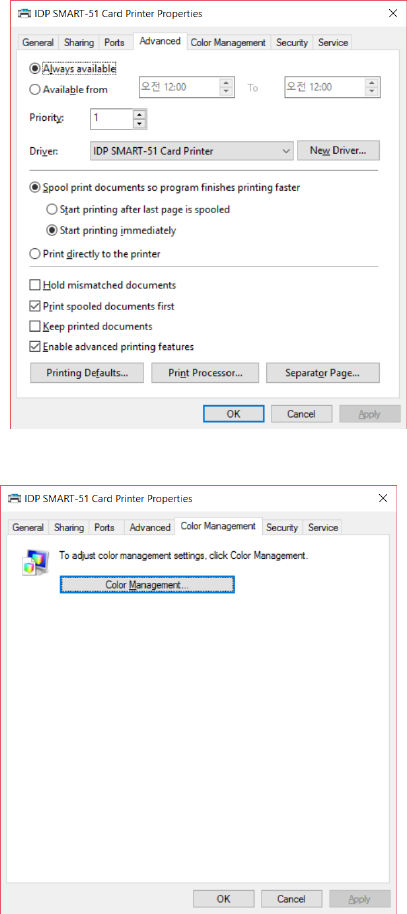The width and height of the screenshot is (407, 914).
Task: Click printer icon in bottom dialog title bar
Action: point(15,498)
